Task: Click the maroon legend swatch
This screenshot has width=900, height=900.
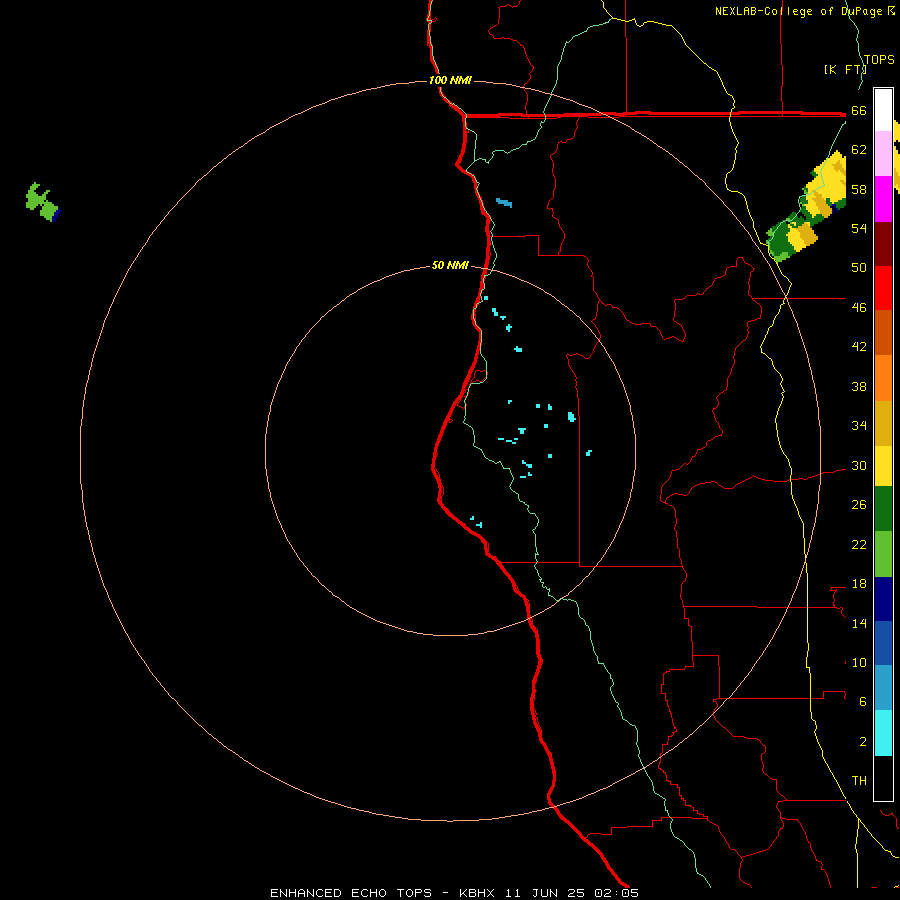Action: tap(883, 243)
